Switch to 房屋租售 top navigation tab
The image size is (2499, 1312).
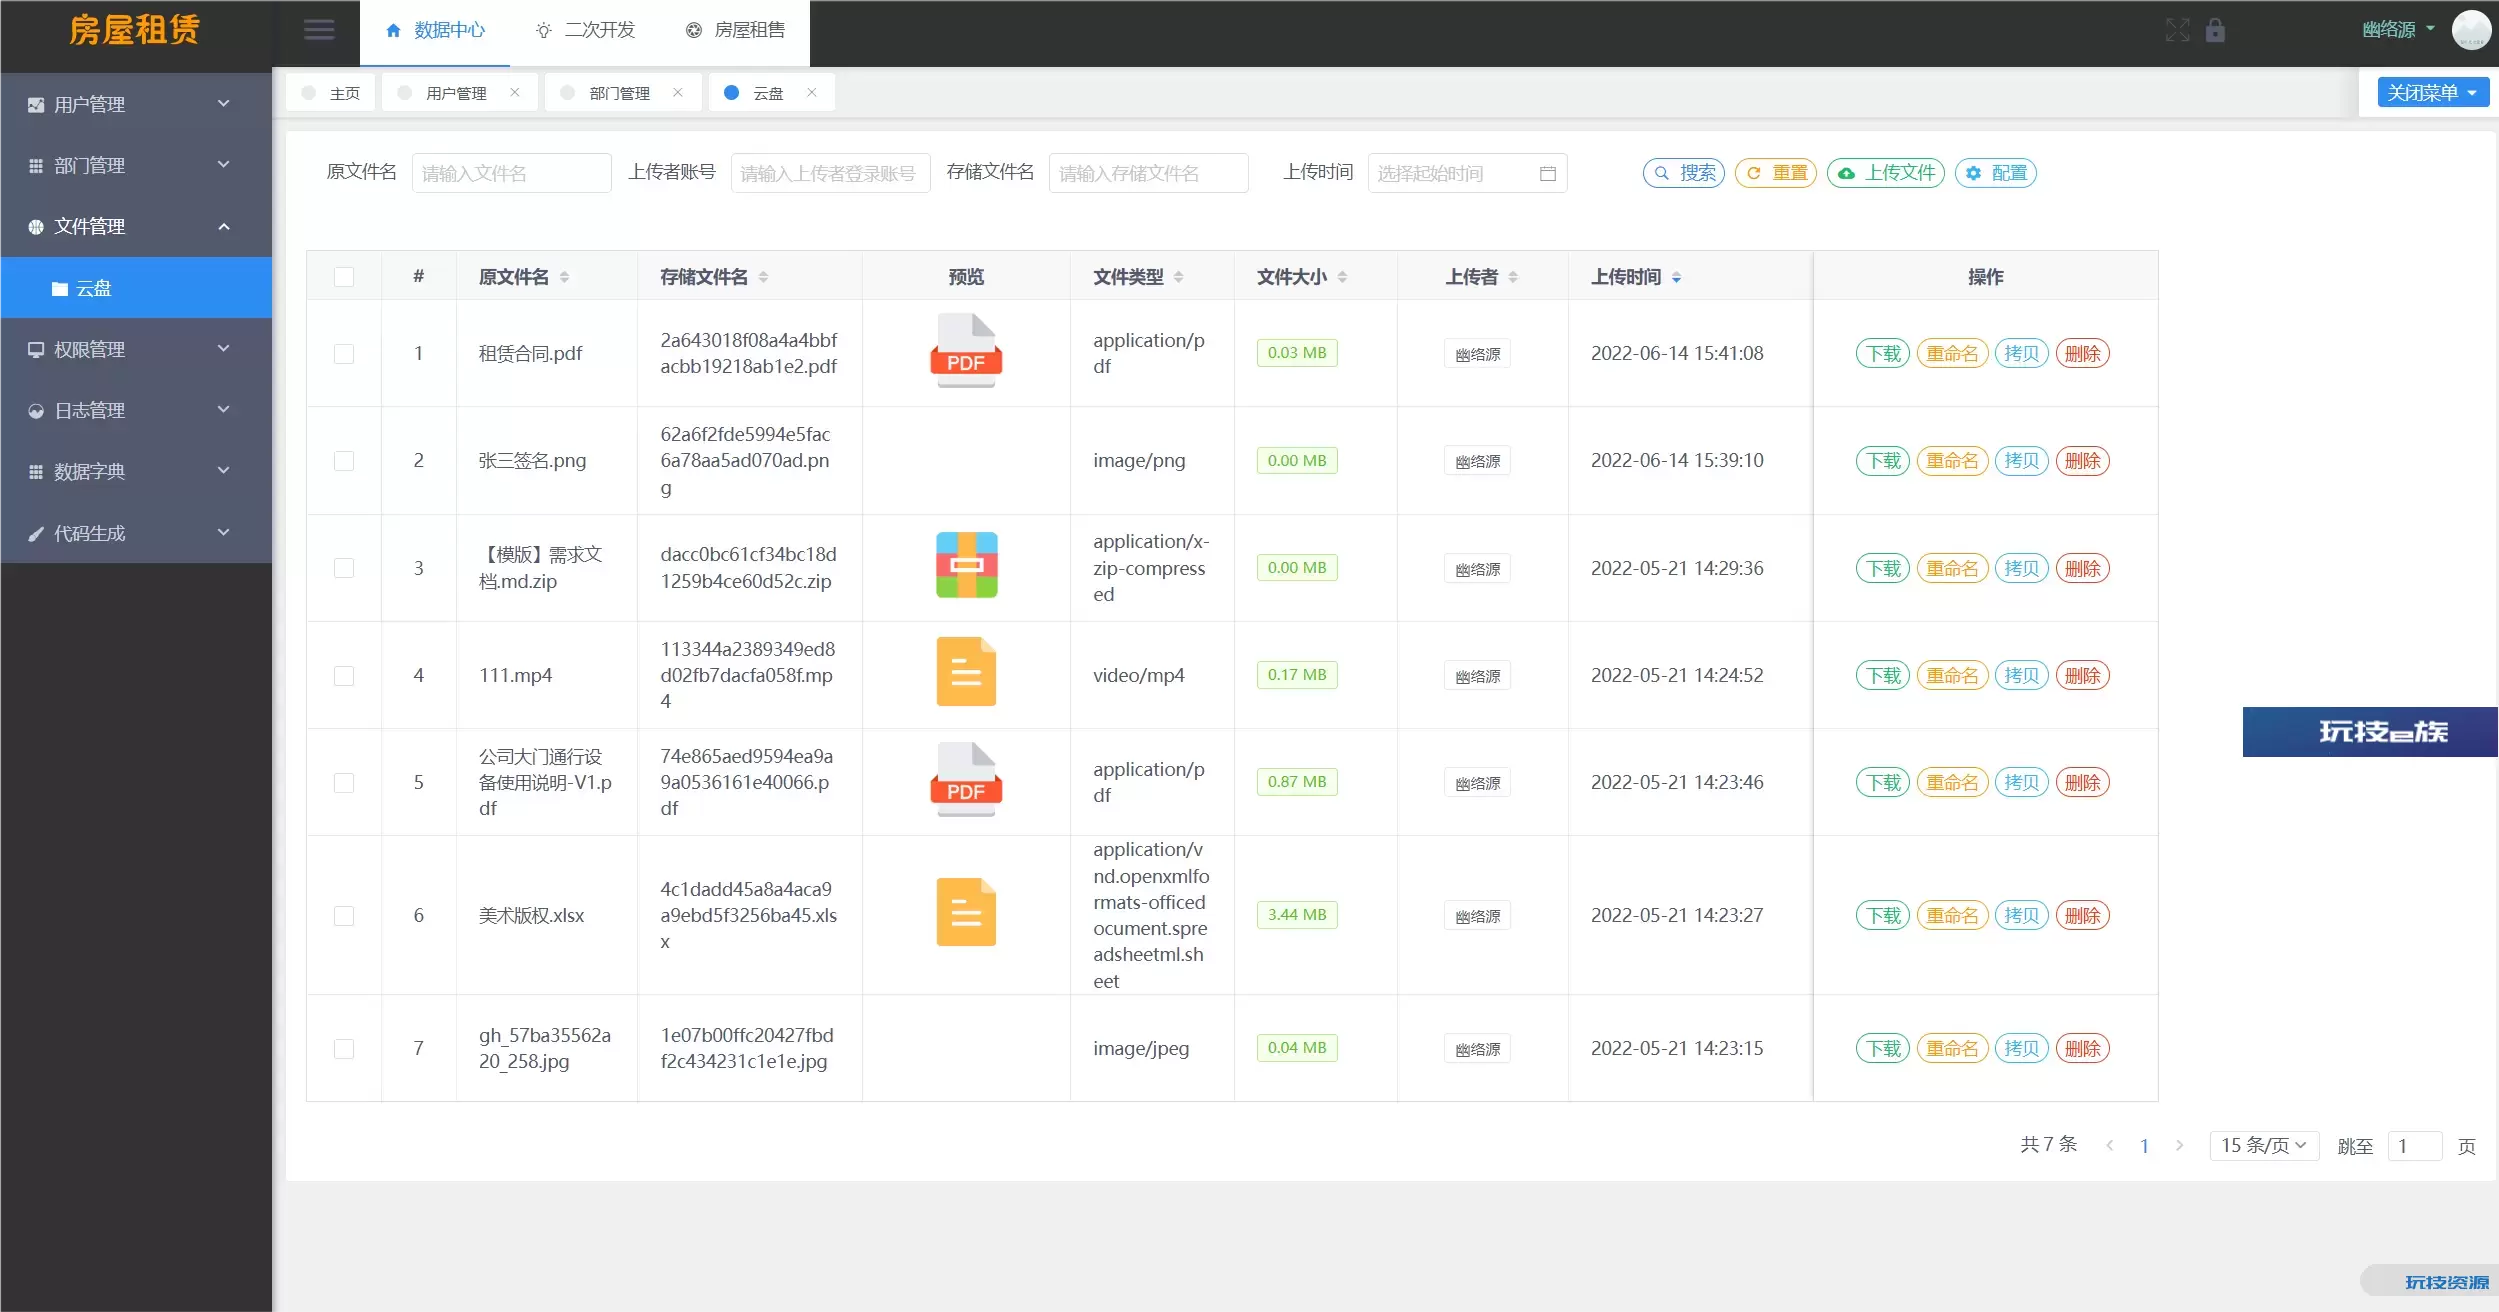tap(735, 30)
